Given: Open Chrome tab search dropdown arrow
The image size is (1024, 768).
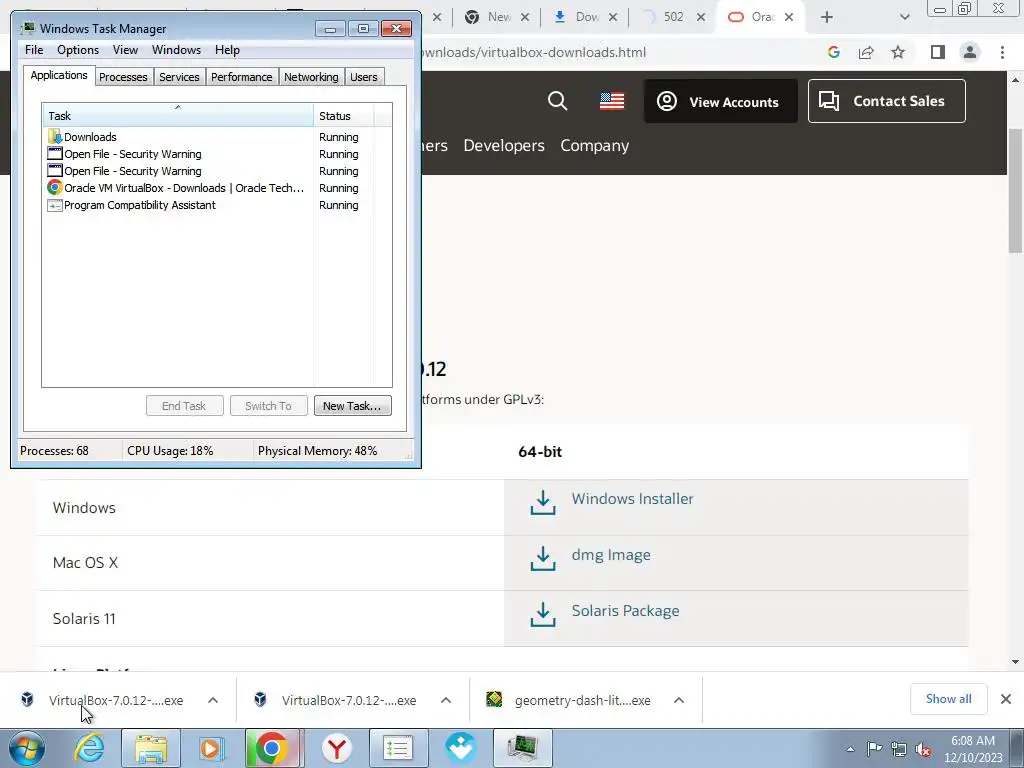Looking at the screenshot, I should coord(904,17).
